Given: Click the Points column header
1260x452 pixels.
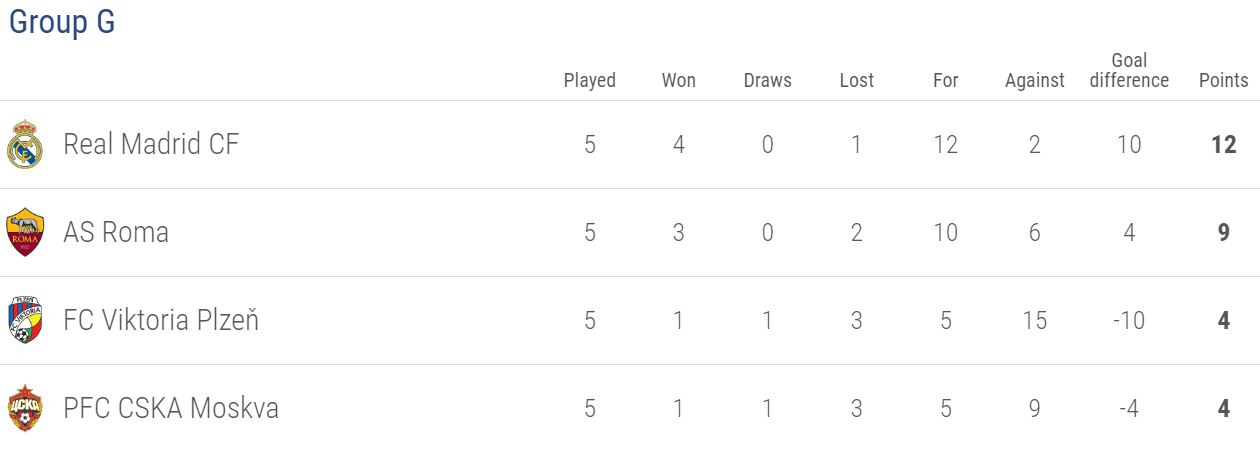Looking at the screenshot, I should (x=1224, y=80).
